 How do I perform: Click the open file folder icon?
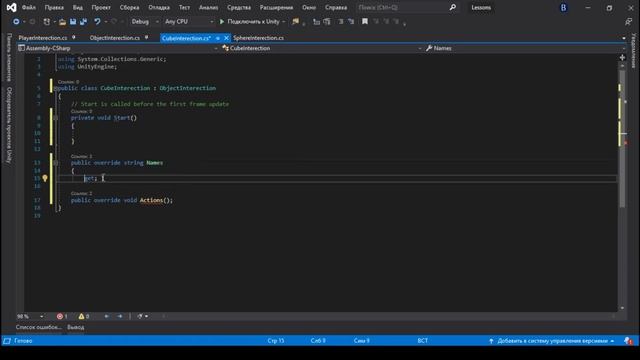click(62, 22)
